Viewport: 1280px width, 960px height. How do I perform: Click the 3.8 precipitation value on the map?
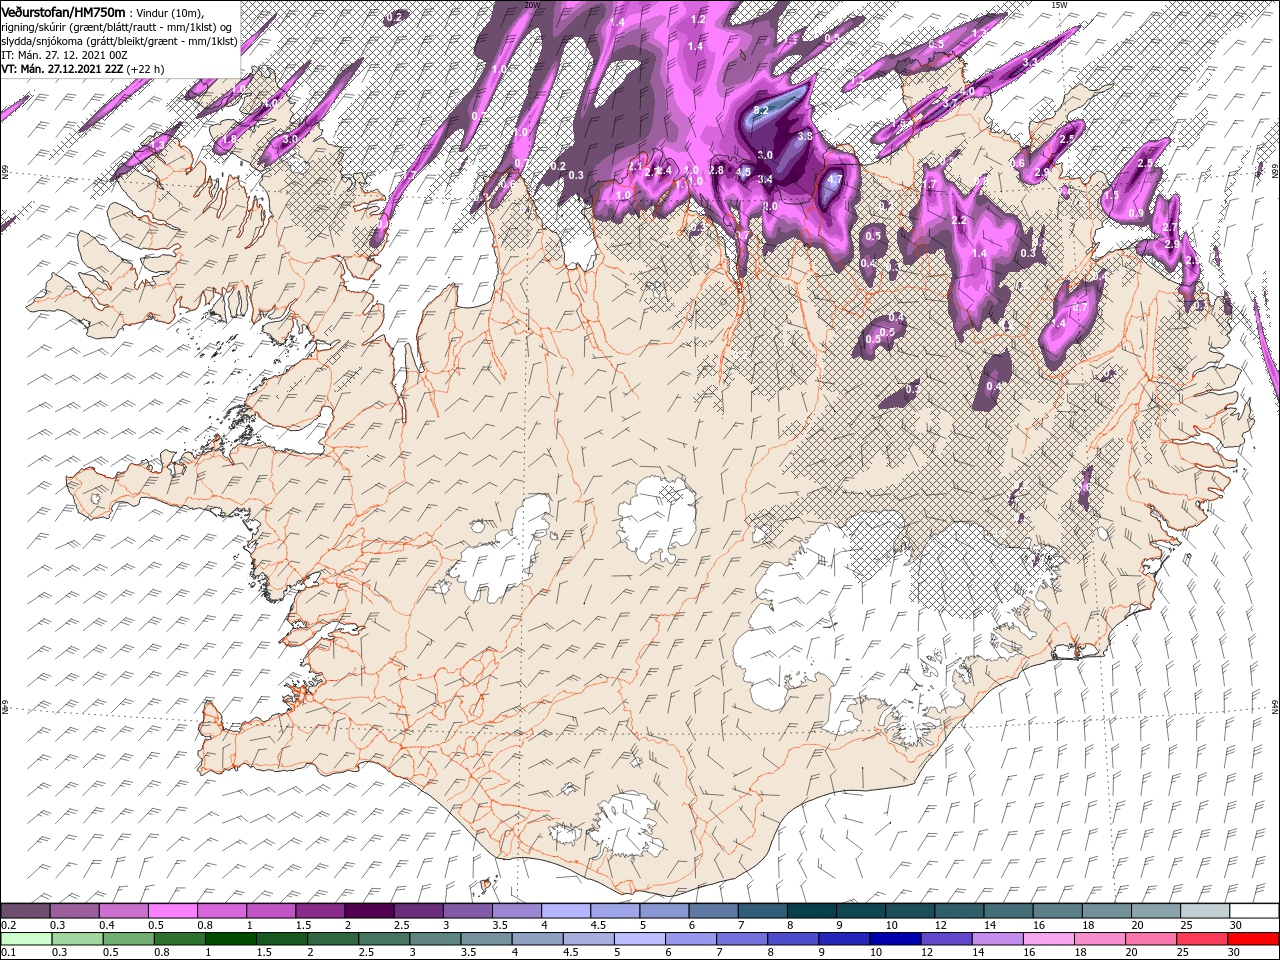point(803,135)
